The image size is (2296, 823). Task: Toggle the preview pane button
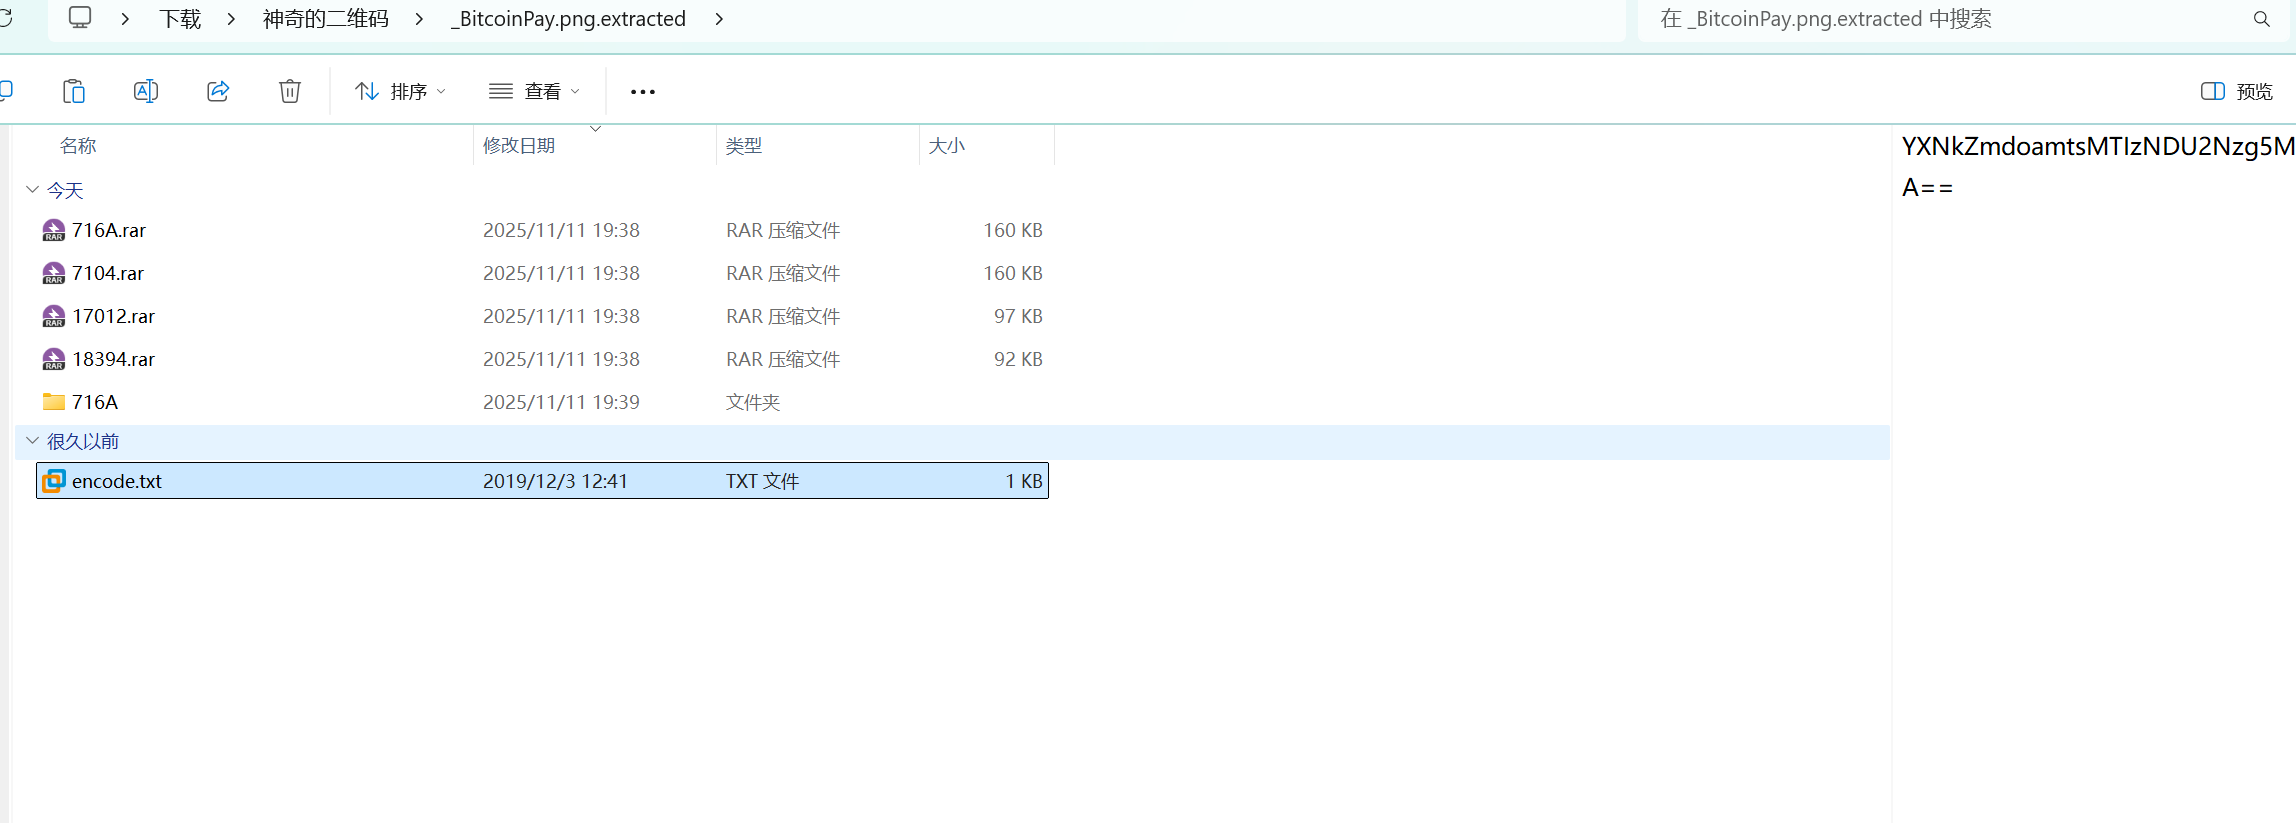(2237, 92)
